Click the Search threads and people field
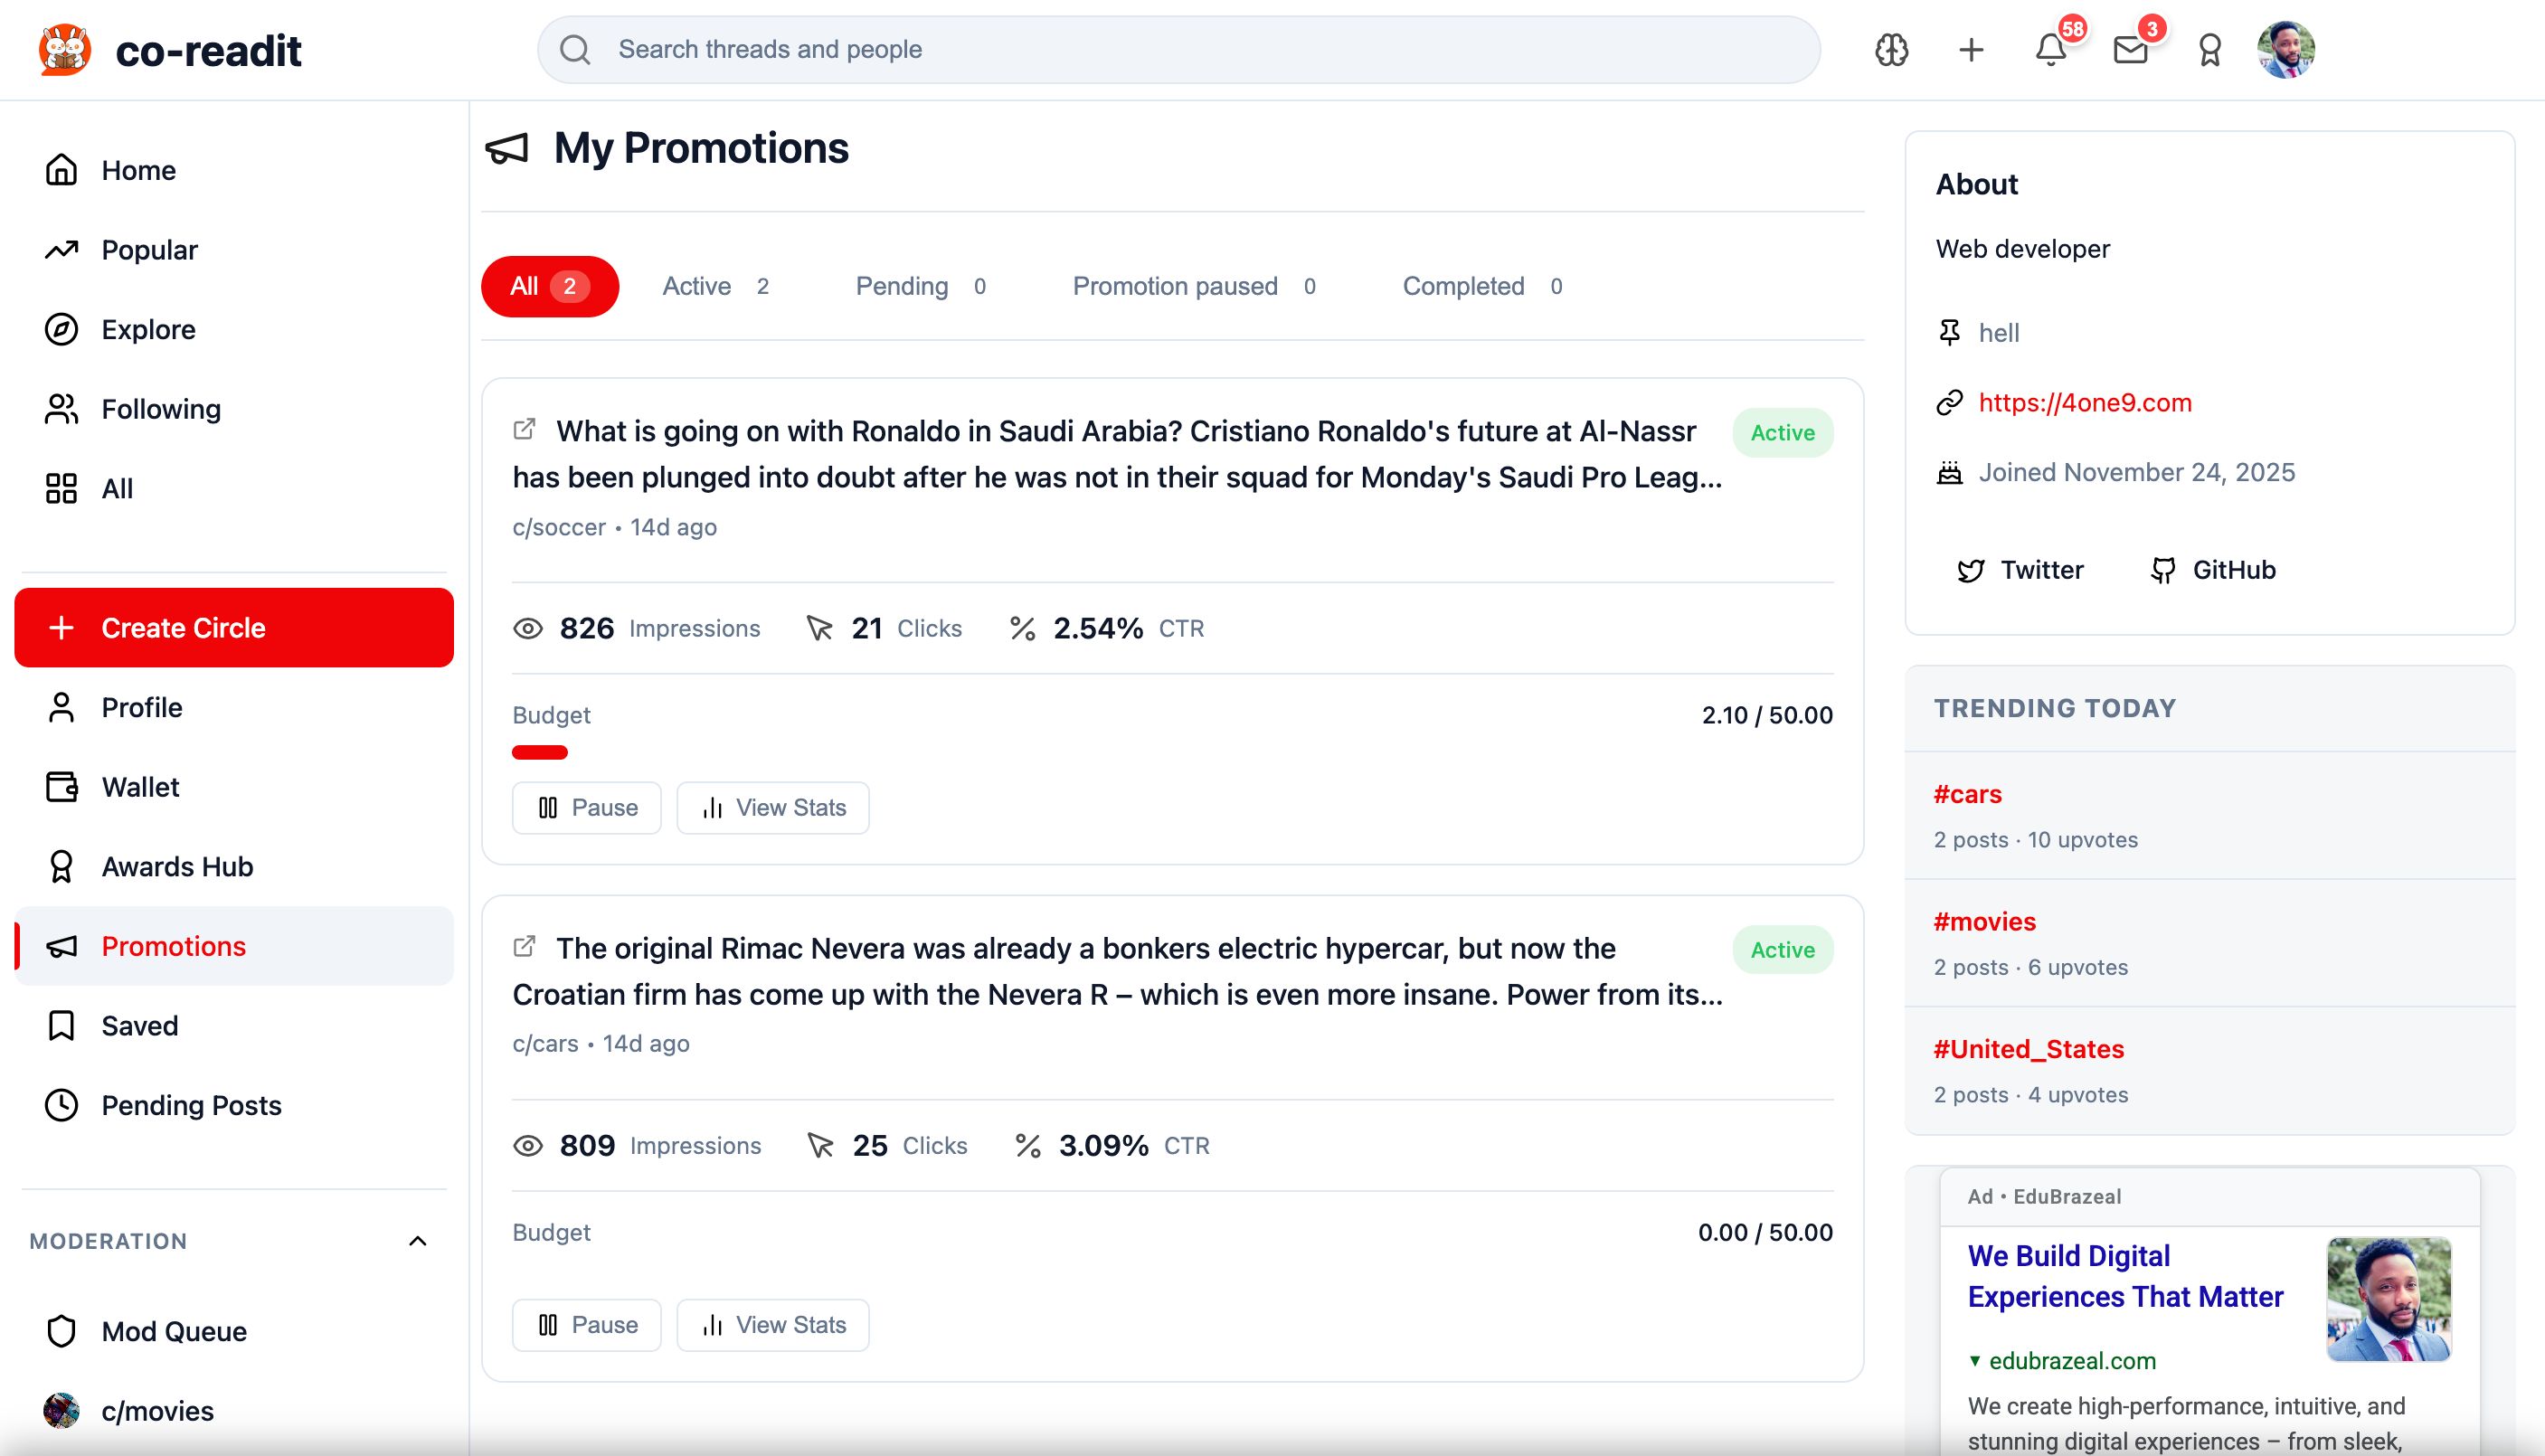 (x=1178, y=49)
